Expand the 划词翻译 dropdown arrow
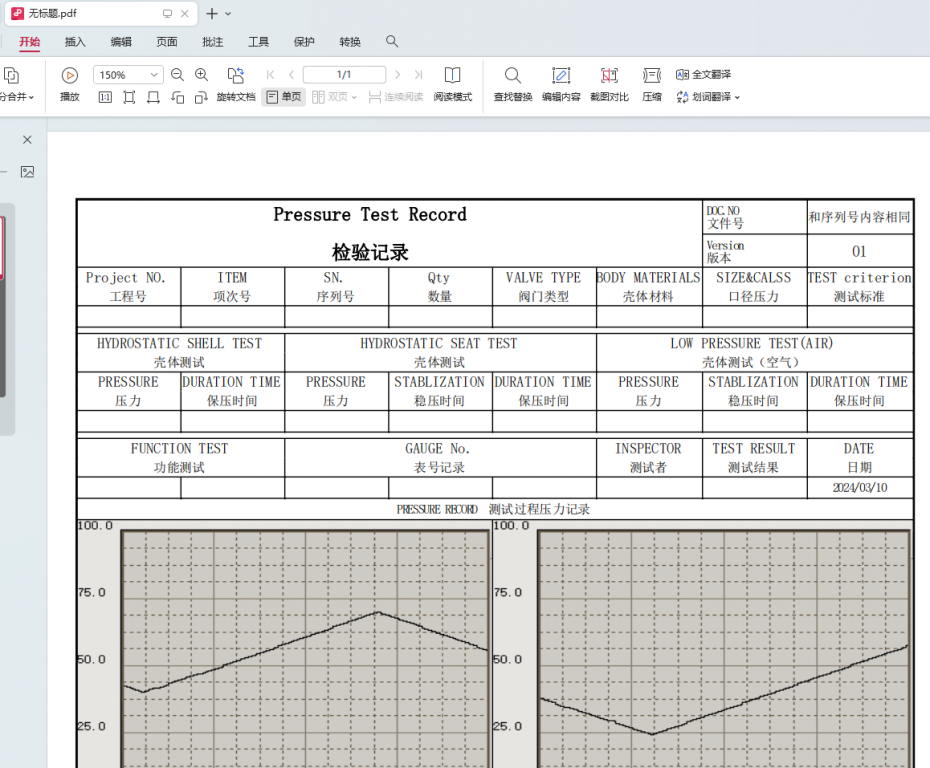The image size is (930, 768). pyautogui.click(x=737, y=97)
